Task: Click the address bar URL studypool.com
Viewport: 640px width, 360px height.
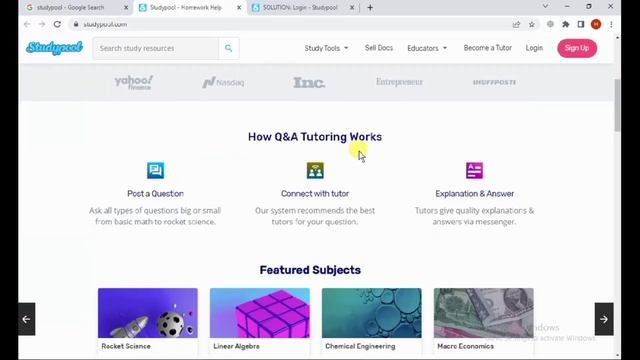Action: (105, 24)
